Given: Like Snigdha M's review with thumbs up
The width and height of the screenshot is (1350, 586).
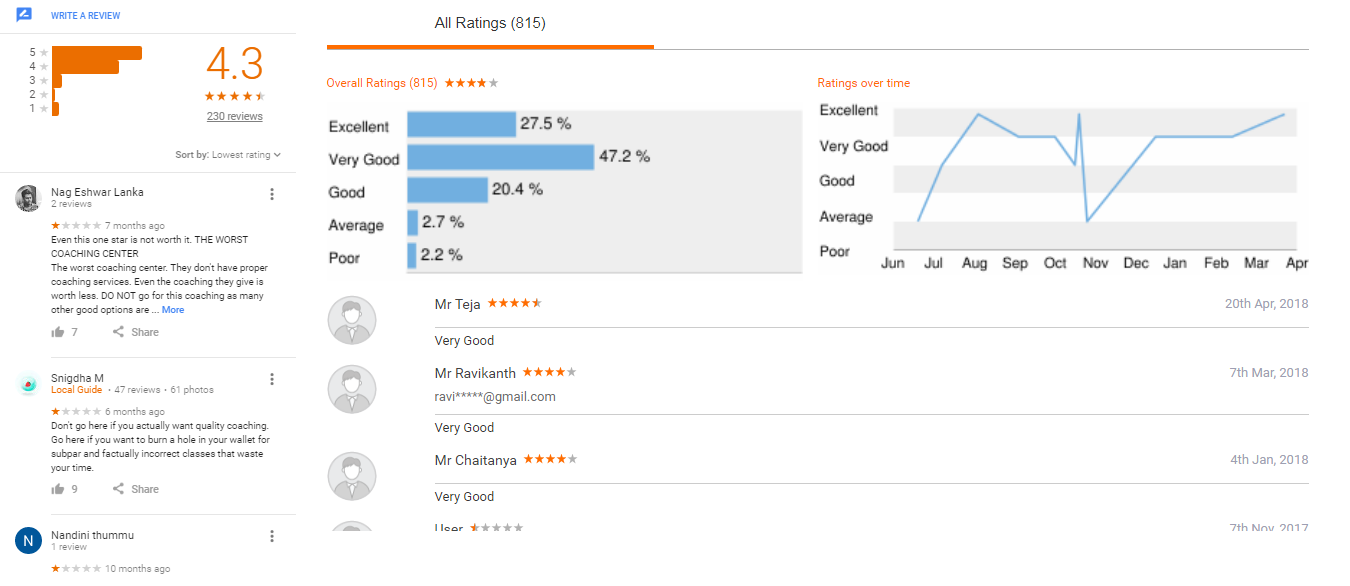Looking at the screenshot, I should click(58, 489).
